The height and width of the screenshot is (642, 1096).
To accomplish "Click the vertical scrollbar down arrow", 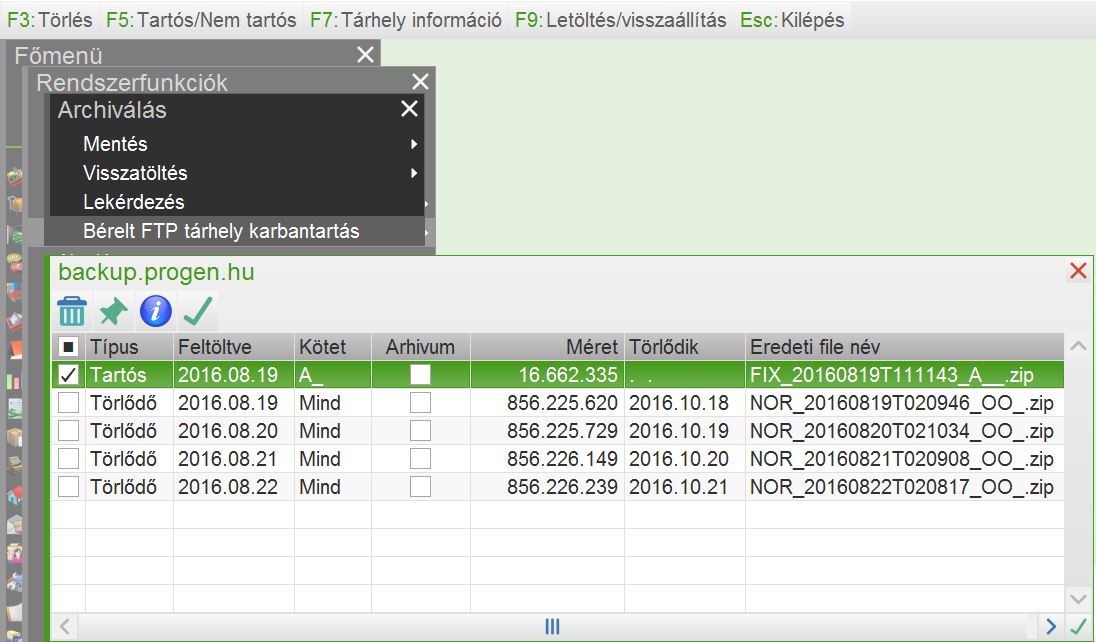I will [1079, 599].
